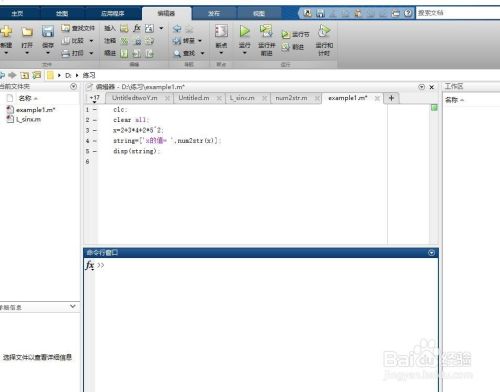Expand the insert options dropdown arrow
The width and height of the screenshot is (500, 392).
click(161, 28)
